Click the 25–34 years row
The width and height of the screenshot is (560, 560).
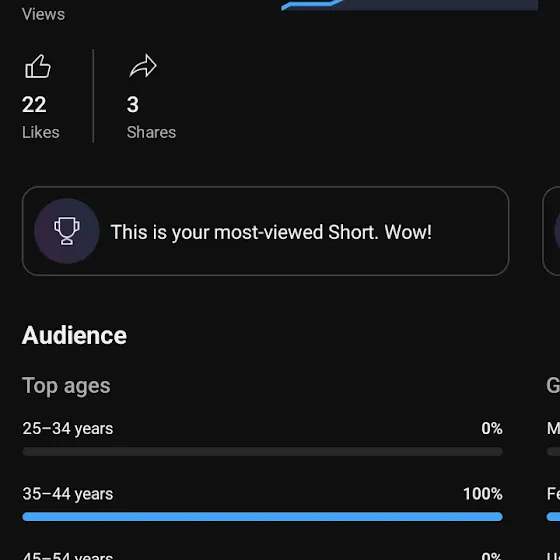click(x=262, y=438)
